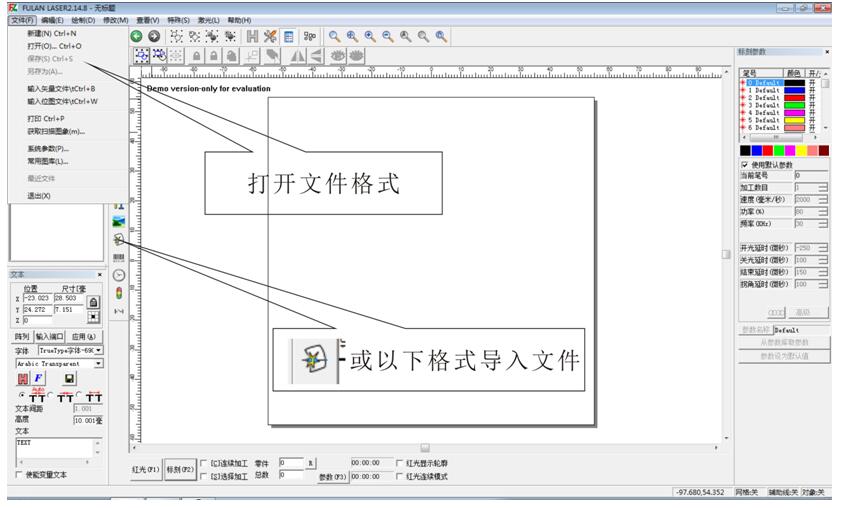Image resolution: width=842 pixels, height=508 pixels.
Task: Uncheck 使用默认参数 checkbox
Action: click(x=745, y=164)
